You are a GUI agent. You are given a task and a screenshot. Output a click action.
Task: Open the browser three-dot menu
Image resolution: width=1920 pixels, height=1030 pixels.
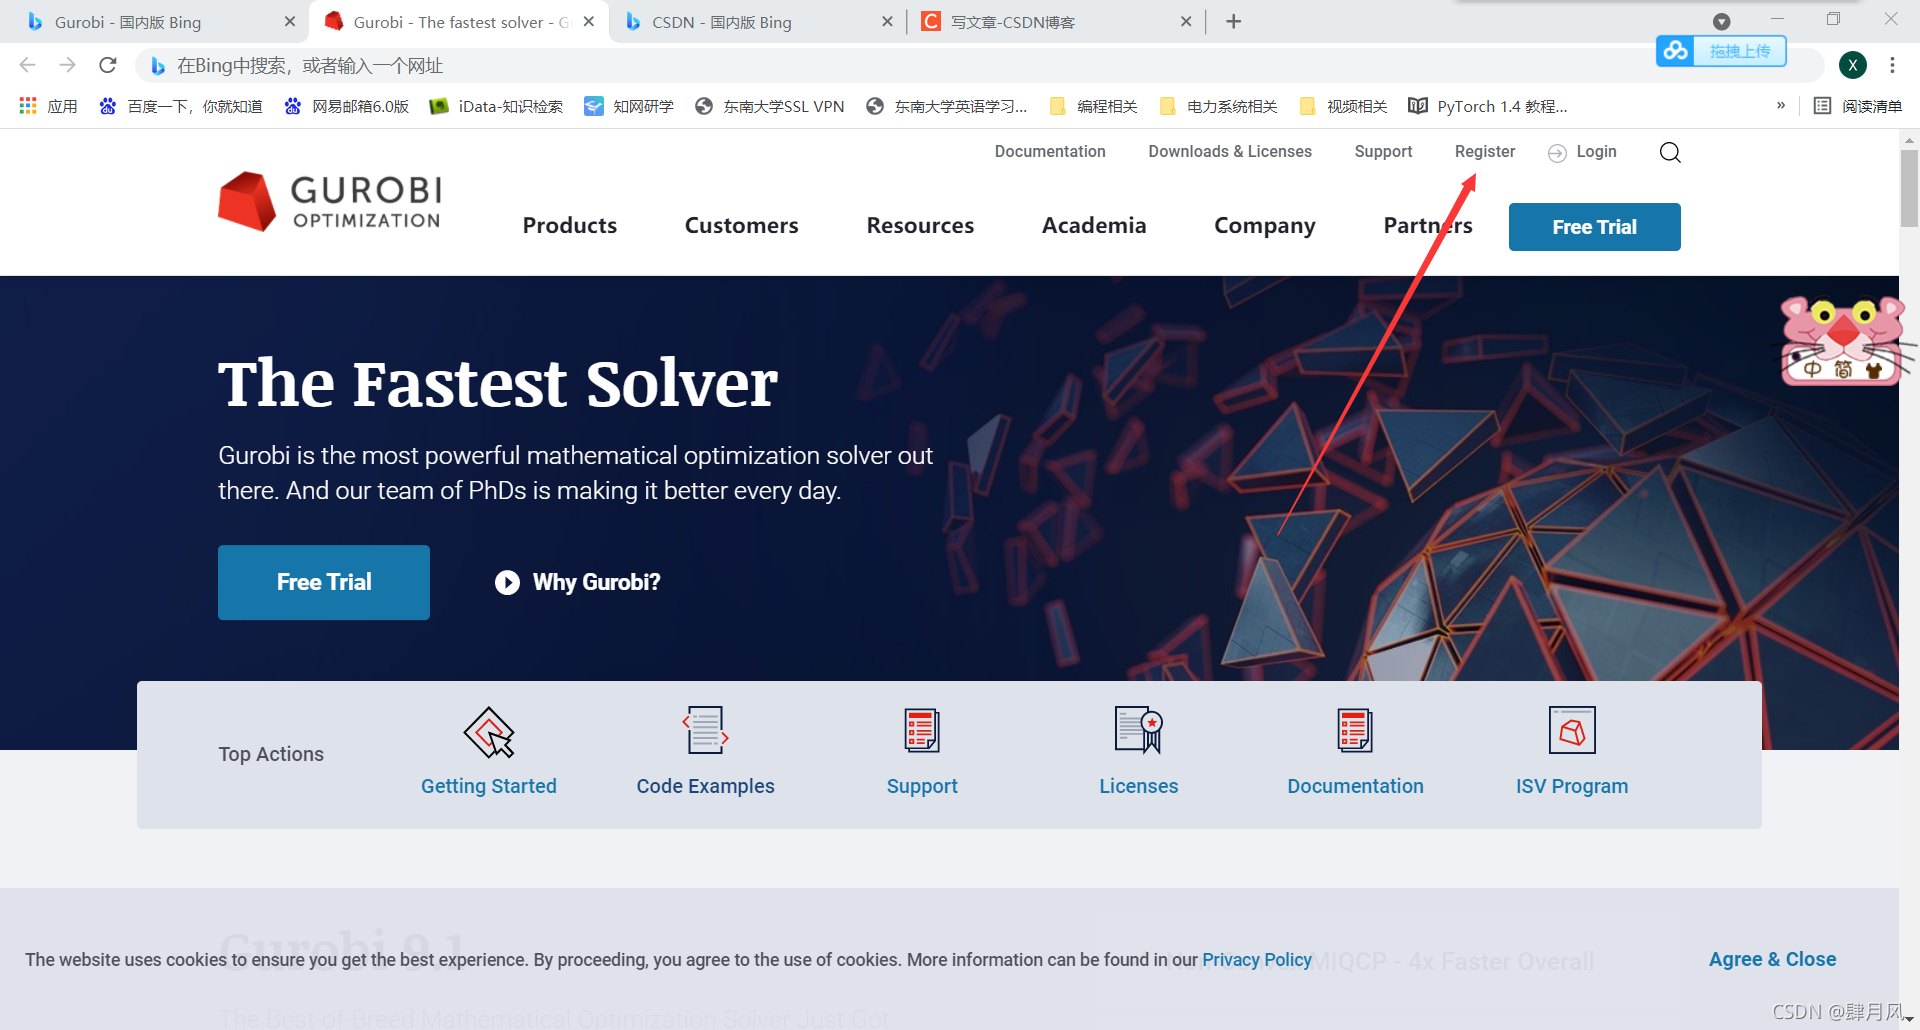point(1892,65)
